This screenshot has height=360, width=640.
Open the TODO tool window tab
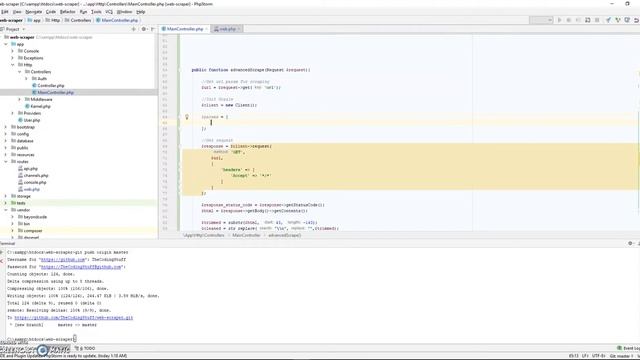coord(86,349)
